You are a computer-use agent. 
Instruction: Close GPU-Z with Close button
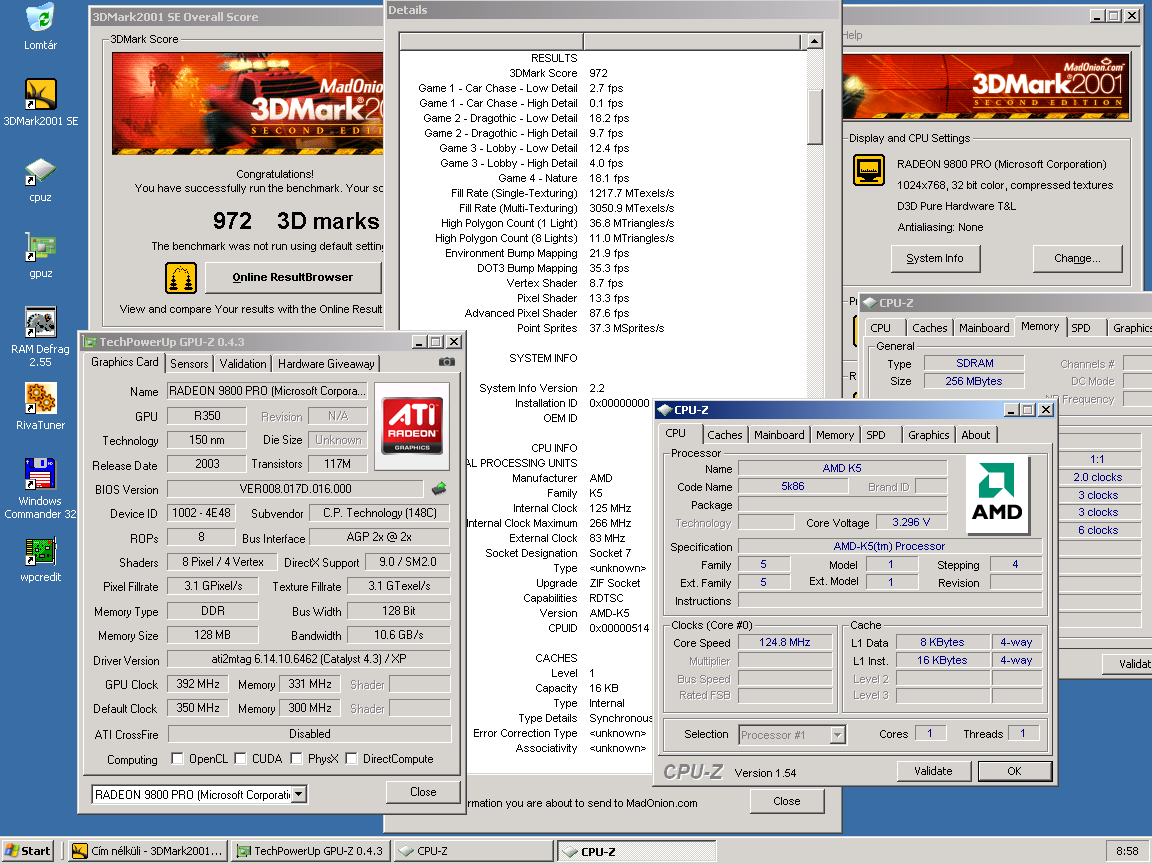(423, 792)
